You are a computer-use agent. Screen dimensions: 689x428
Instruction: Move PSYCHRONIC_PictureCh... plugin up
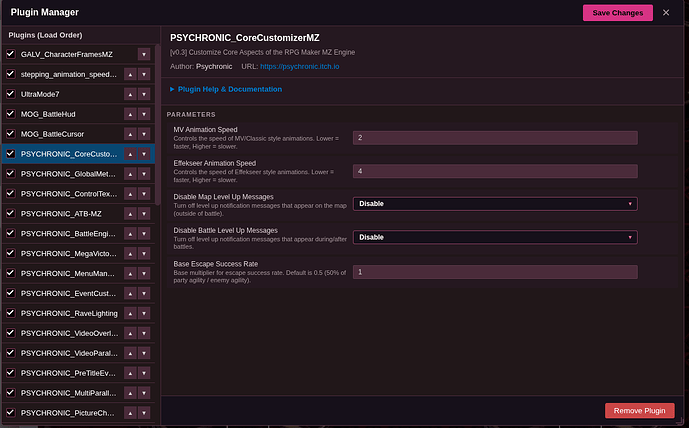click(130, 413)
